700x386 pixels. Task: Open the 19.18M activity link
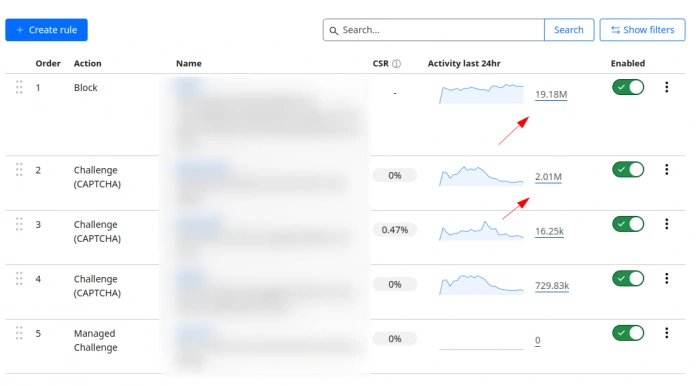click(551, 95)
